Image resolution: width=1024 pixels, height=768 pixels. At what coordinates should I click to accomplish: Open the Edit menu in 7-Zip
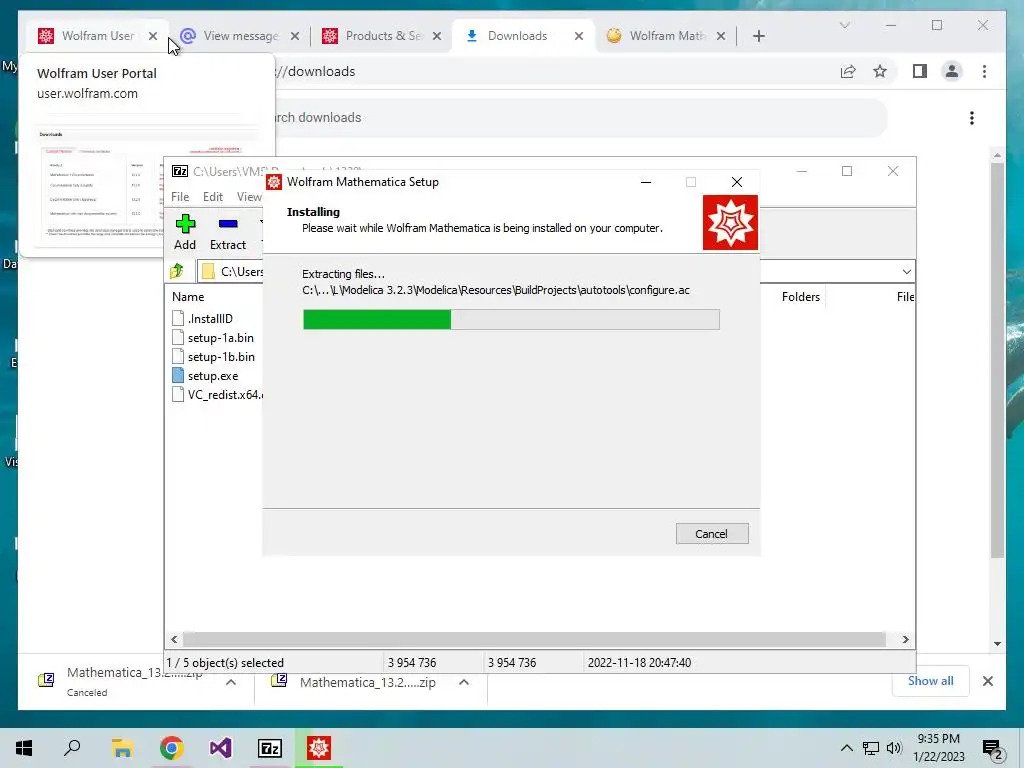[x=213, y=197]
